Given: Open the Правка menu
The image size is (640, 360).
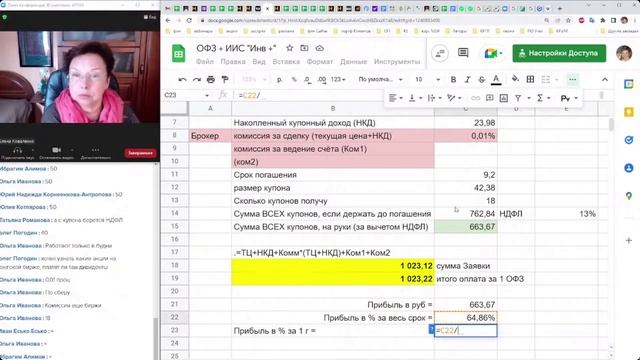Looking at the screenshot, I should click(233, 62).
